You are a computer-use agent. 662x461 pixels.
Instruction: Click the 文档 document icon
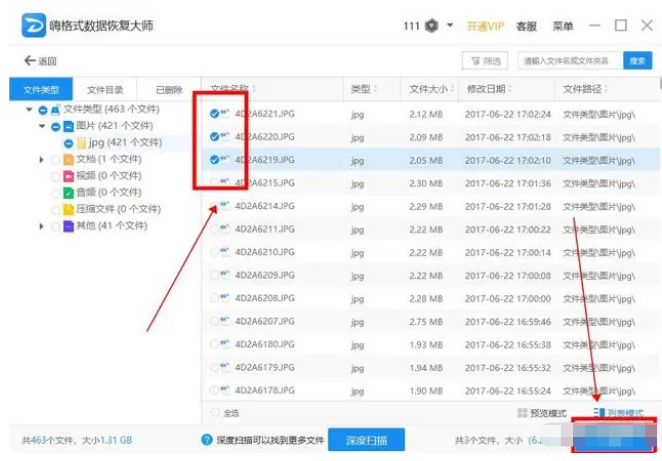68,160
